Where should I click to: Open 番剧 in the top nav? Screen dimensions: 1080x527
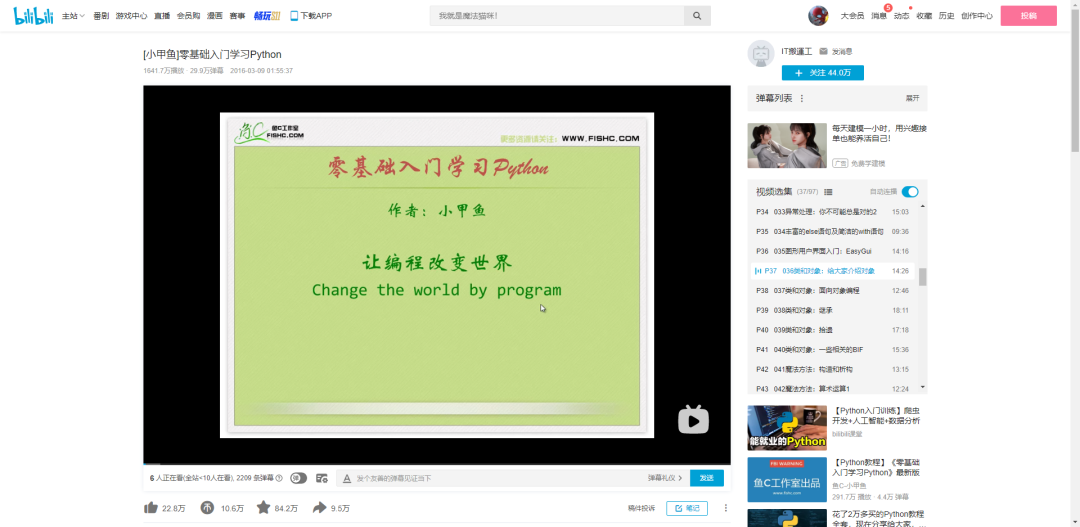coord(101,15)
